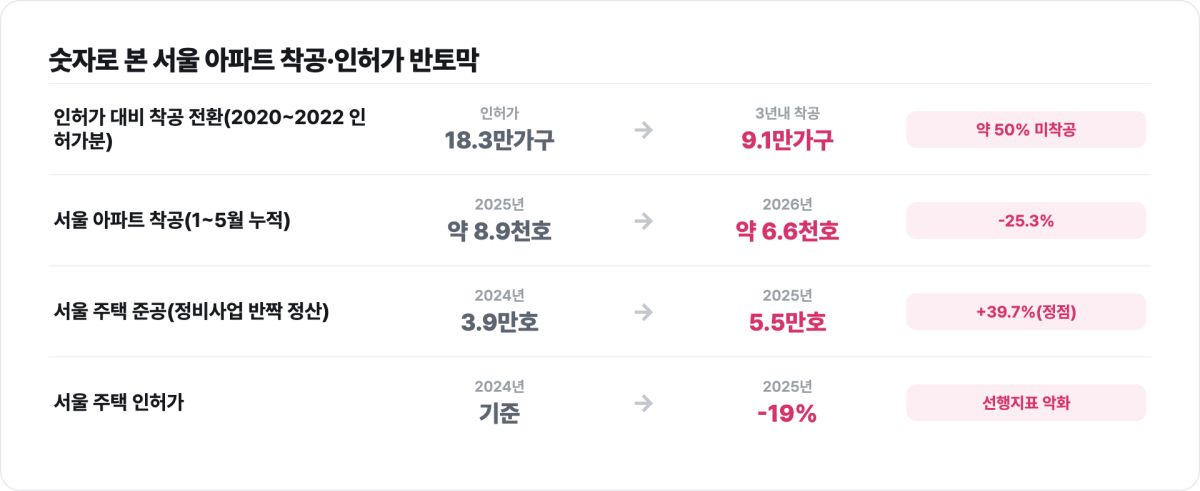The width and height of the screenshot is (1200, 491).
Task: Click the 선행지표 악화 badge
Action: click(x=1026, y=403)
